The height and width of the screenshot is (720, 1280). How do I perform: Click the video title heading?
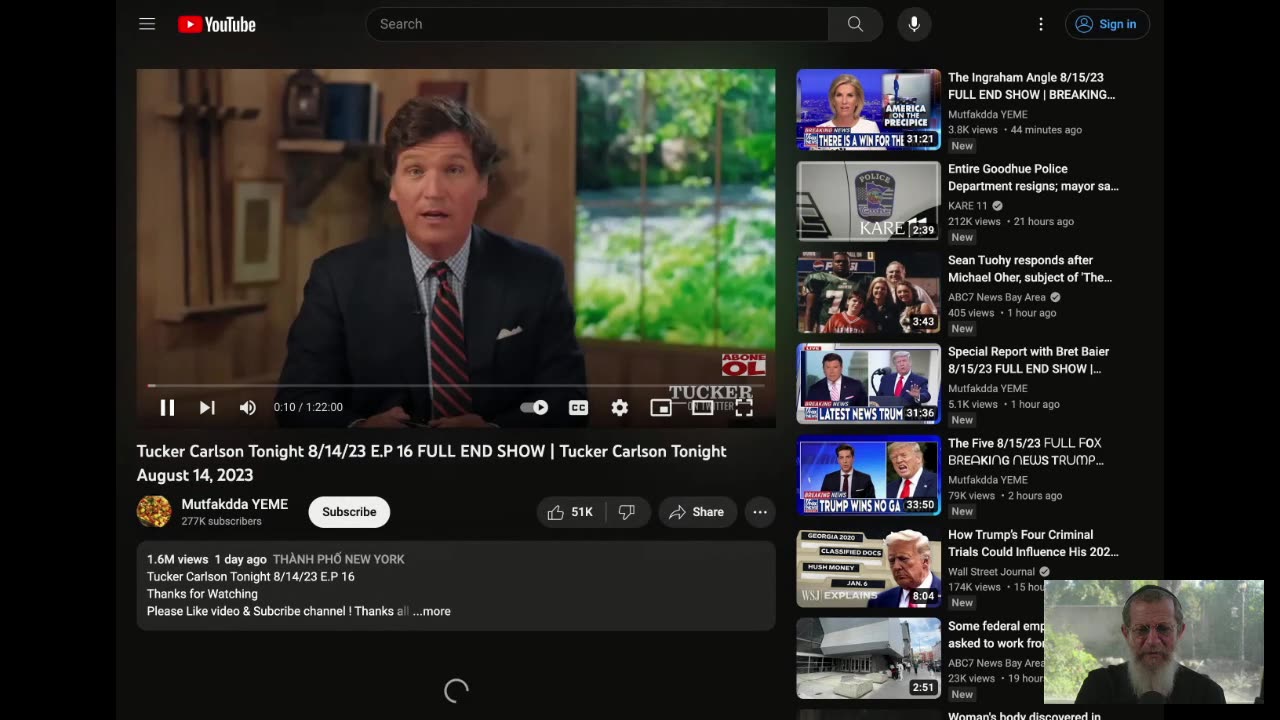pyautogui.click(x=432, y=463)
